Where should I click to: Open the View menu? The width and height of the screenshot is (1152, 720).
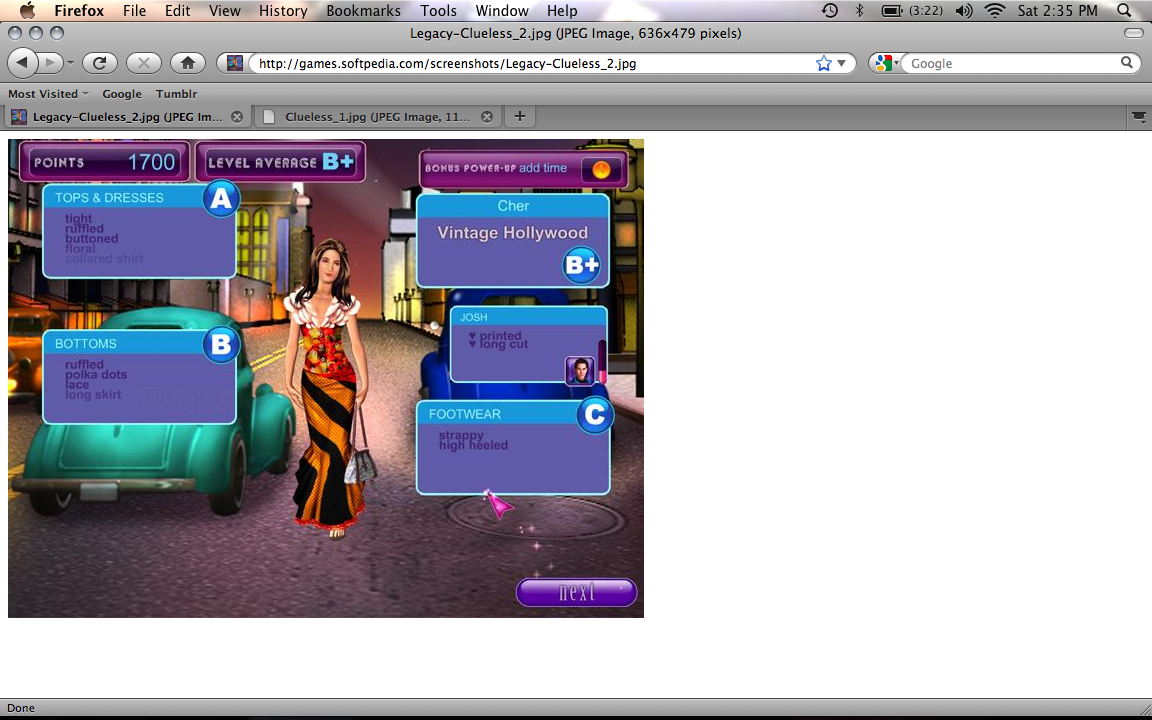point(225,11)
